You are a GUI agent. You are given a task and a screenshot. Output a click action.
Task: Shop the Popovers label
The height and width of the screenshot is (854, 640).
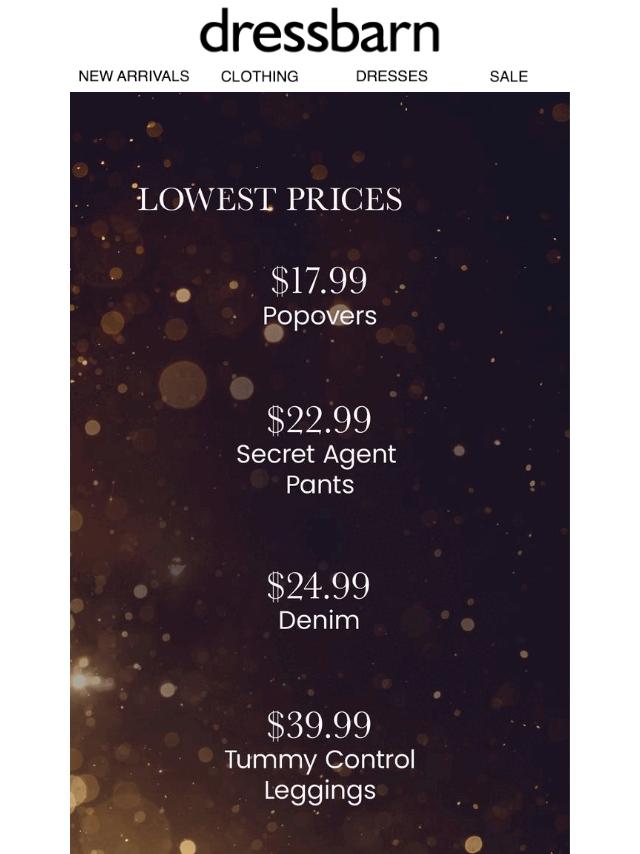pyautogui.click(x=320, y=316)
